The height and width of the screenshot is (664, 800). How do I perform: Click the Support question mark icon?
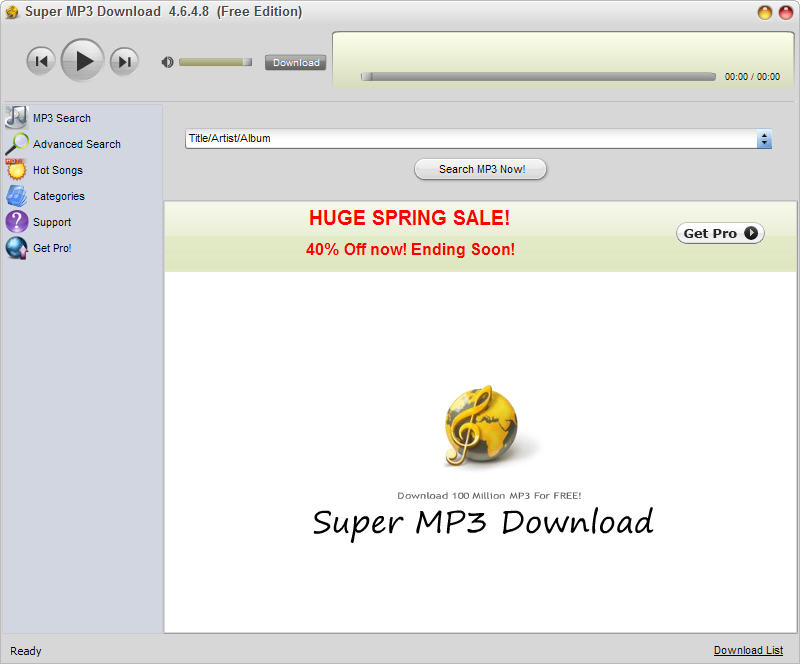[x=16, y=222]
